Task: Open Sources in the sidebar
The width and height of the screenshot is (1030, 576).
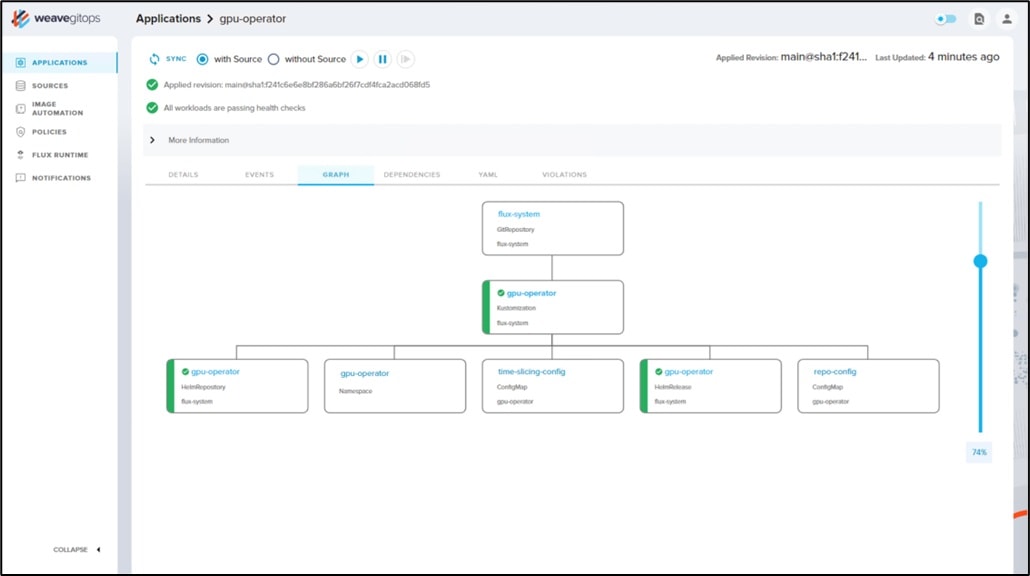Action: pyautogui.click(x=50, y=85)
